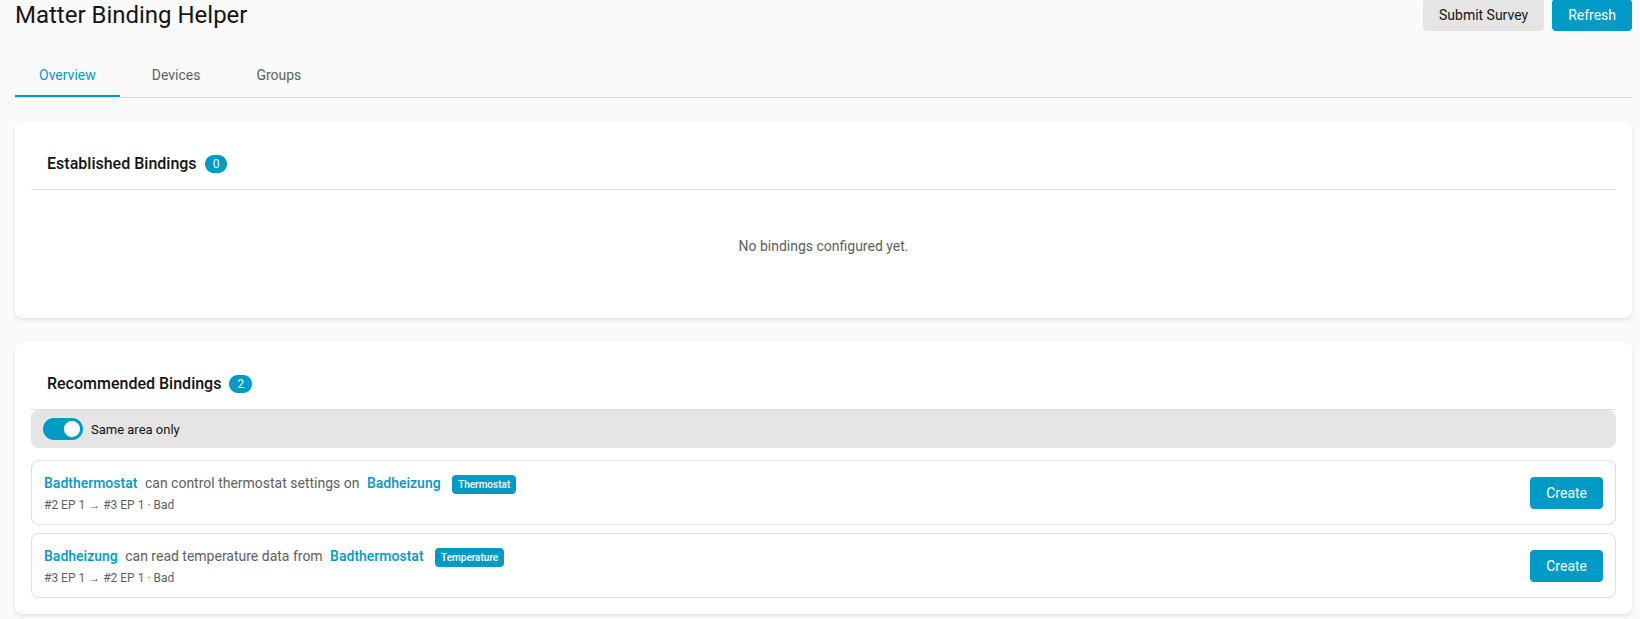This screenshot has height=619, width=1640.
Task: Click the Same area only label text
Action: point(135,430)
